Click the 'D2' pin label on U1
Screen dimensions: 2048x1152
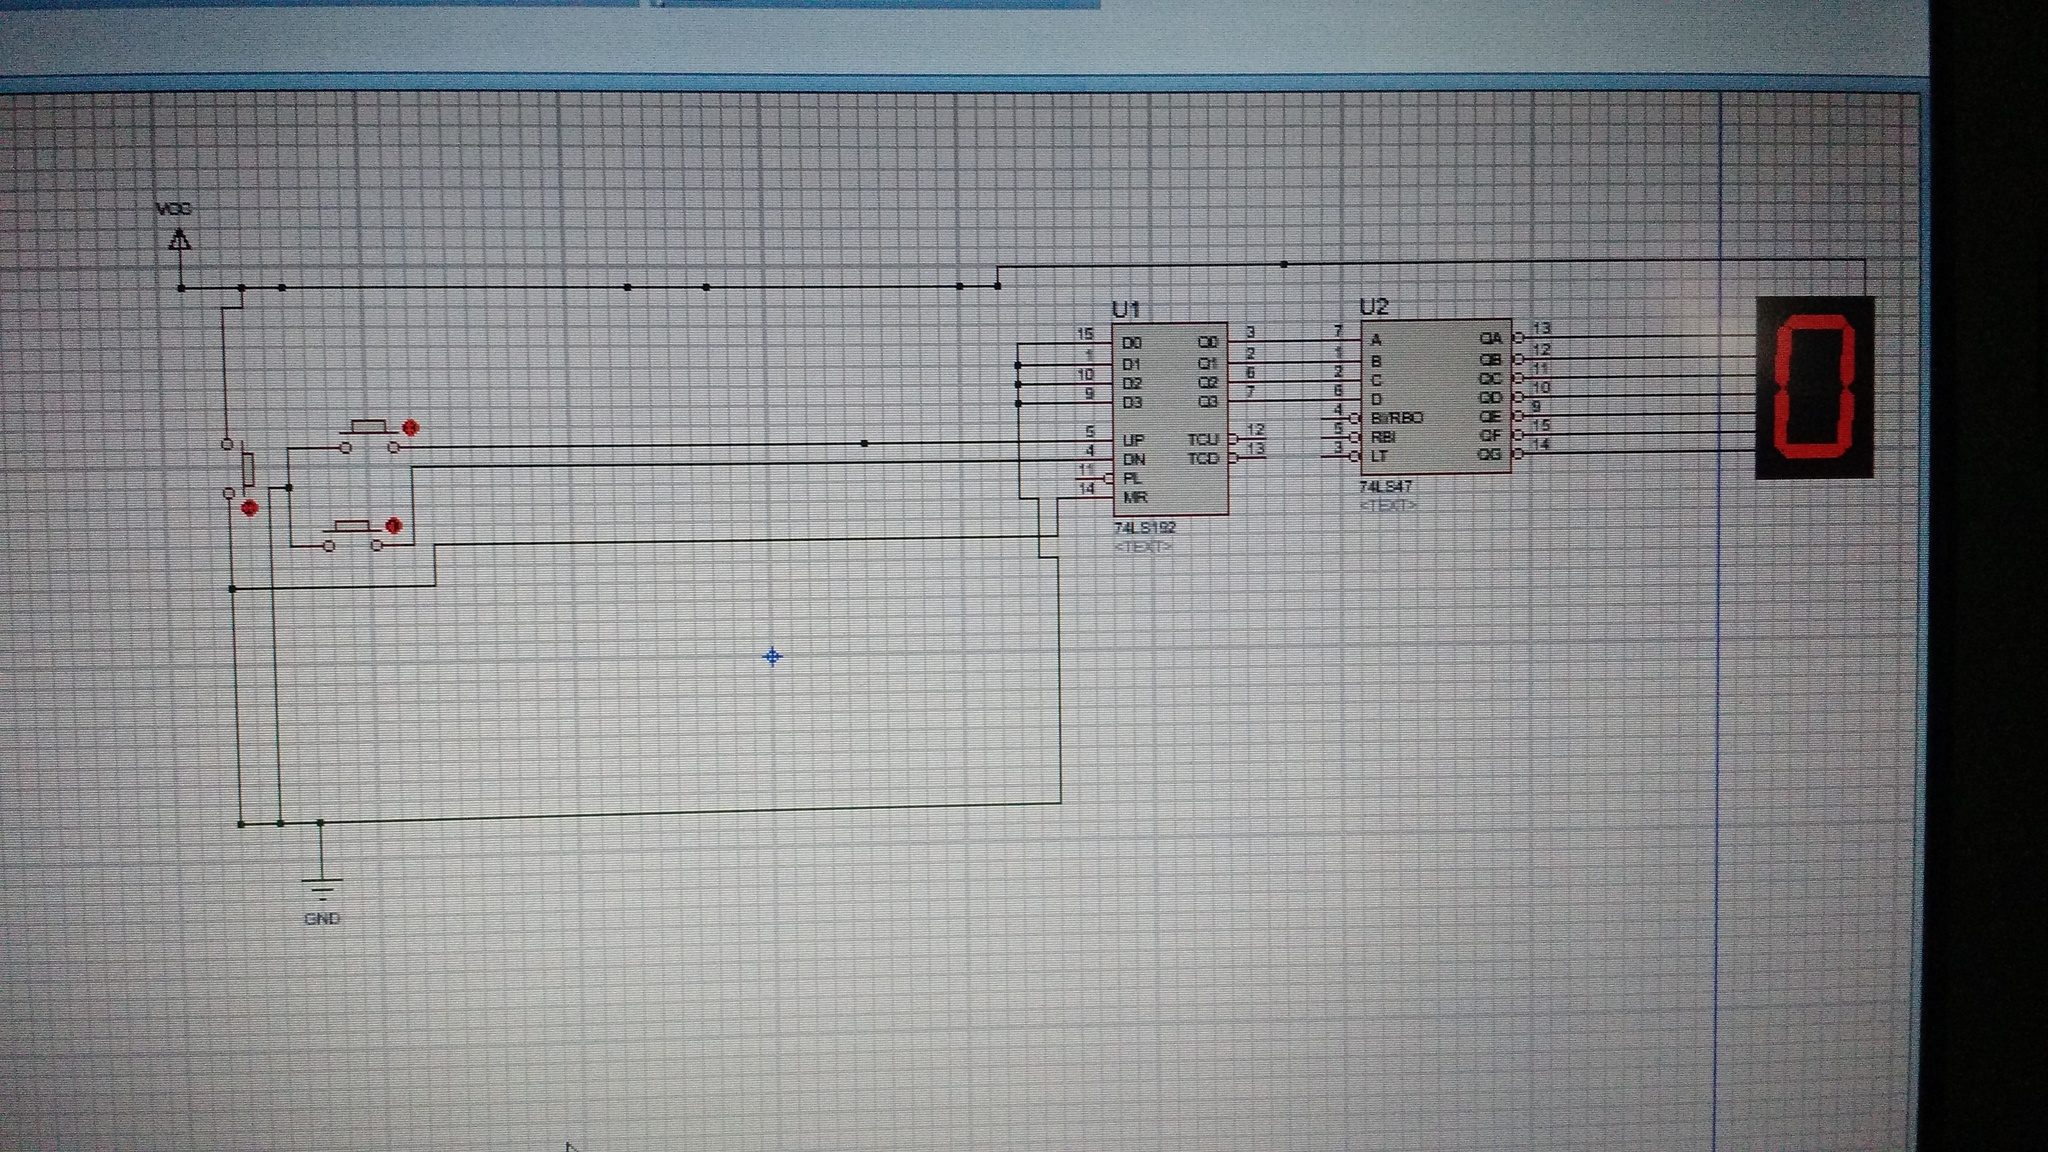1131,384
